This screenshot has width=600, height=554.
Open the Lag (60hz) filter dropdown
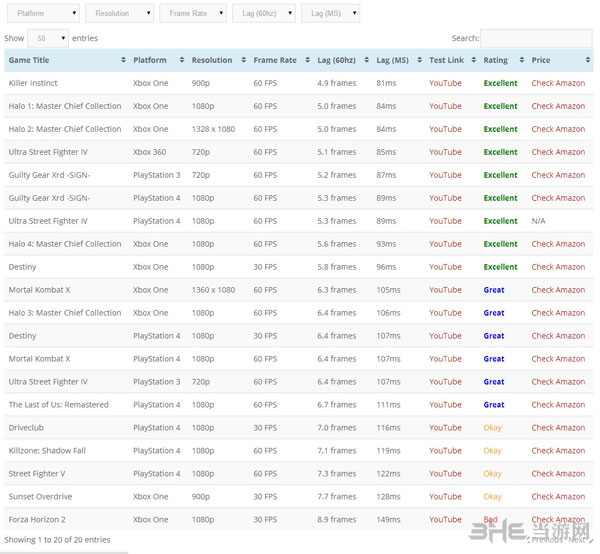pyautogui.click(x=264, y=13)
